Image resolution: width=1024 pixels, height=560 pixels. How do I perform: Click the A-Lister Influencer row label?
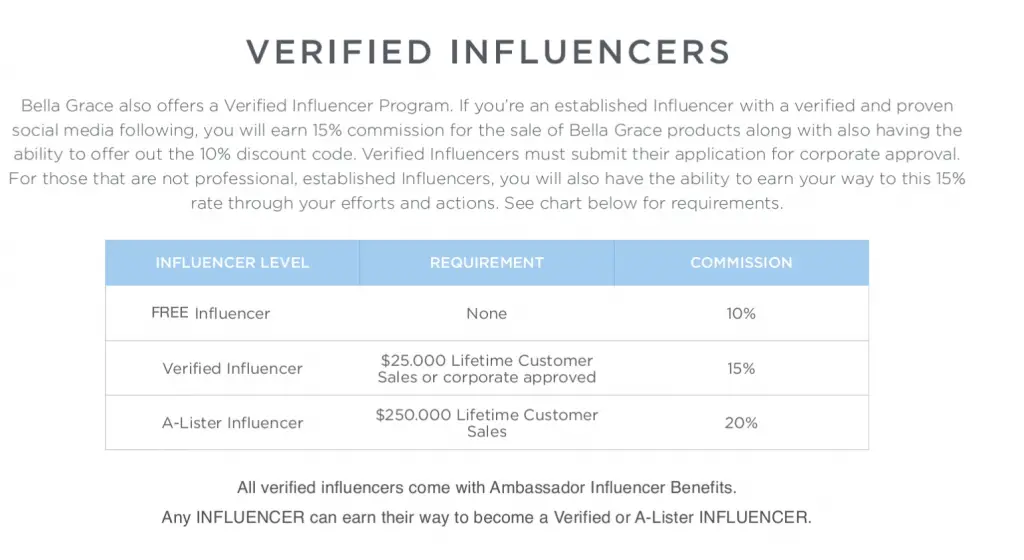[232, 423]
